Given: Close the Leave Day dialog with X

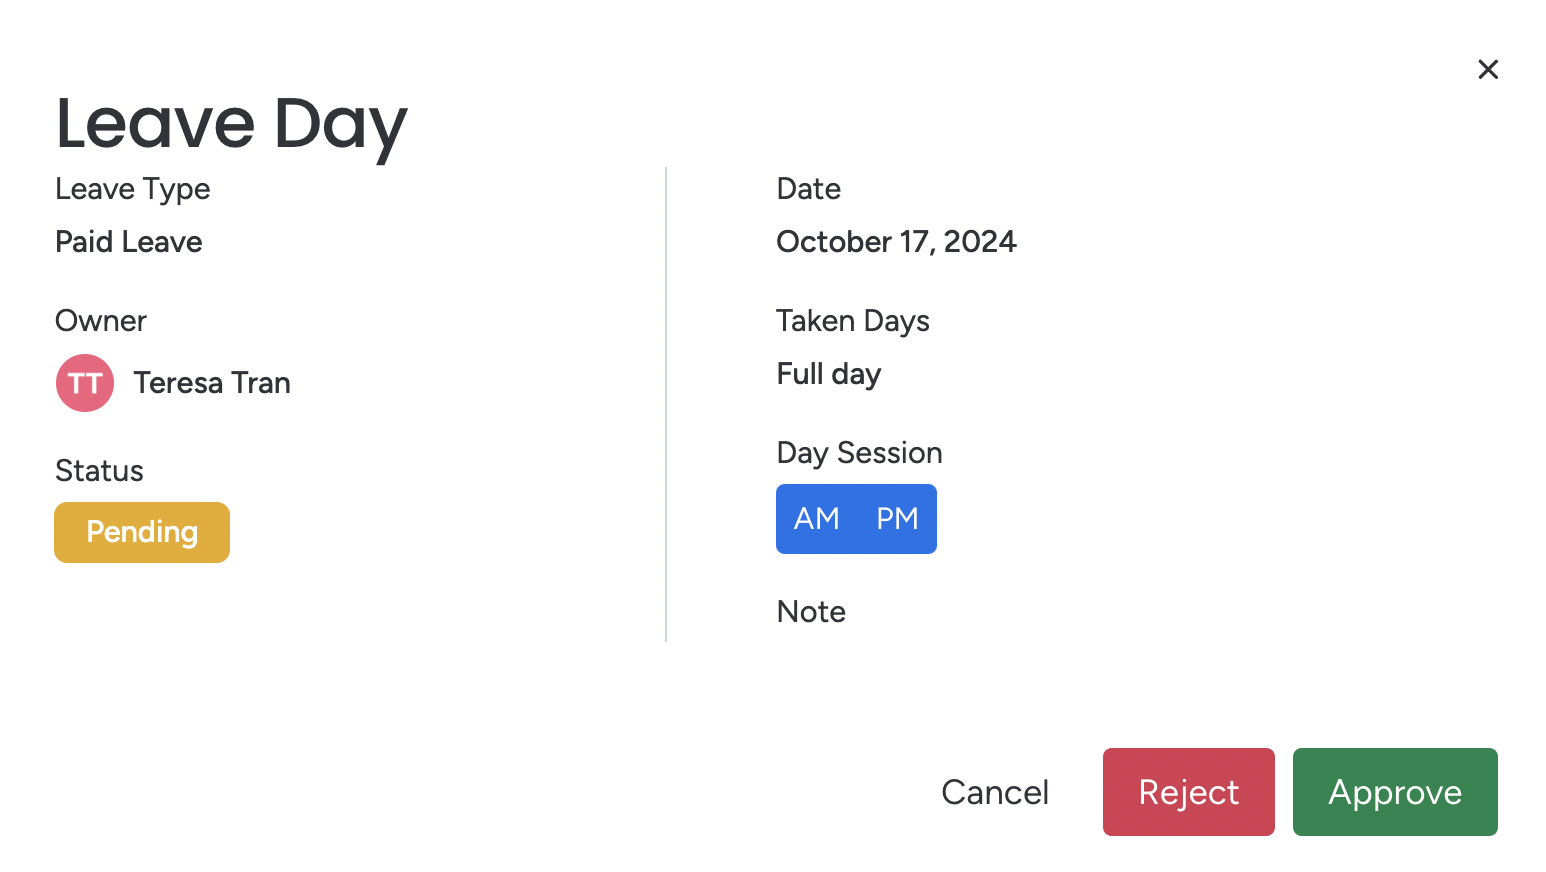Looking at the screenshot, I should (x=1488, y=69).
